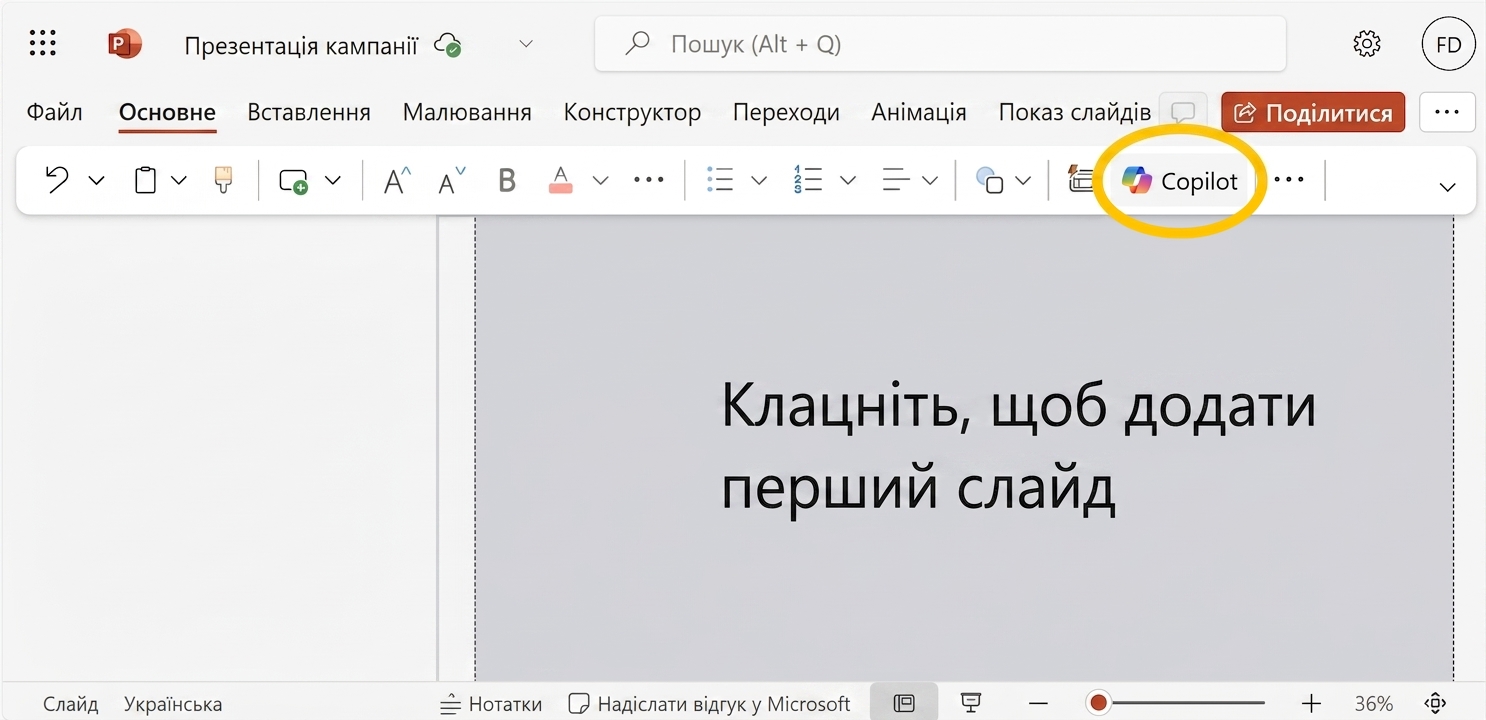Zoom in with plus button
Viewport: 1486px width, 720px height.
1311,703
